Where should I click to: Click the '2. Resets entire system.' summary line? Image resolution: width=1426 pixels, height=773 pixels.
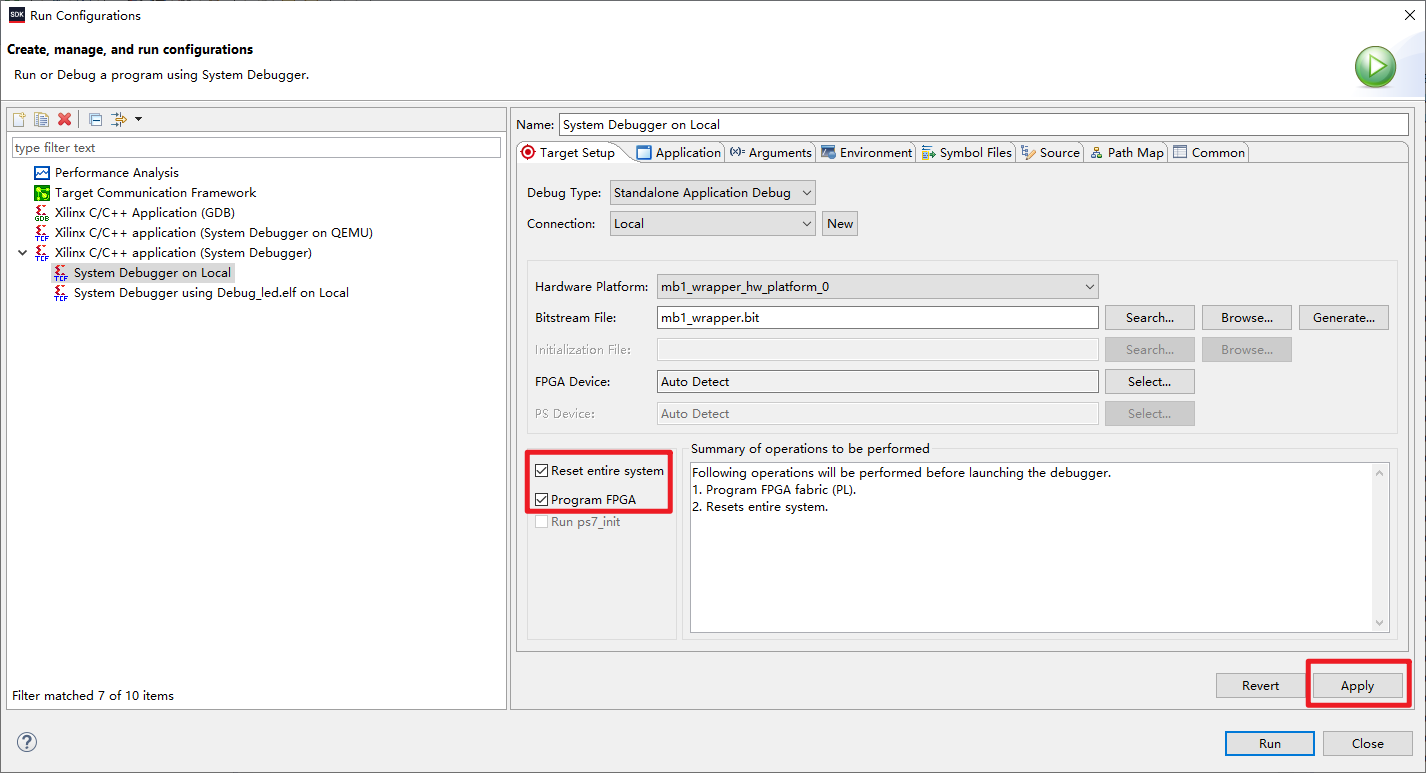click(x=760, y=507)
